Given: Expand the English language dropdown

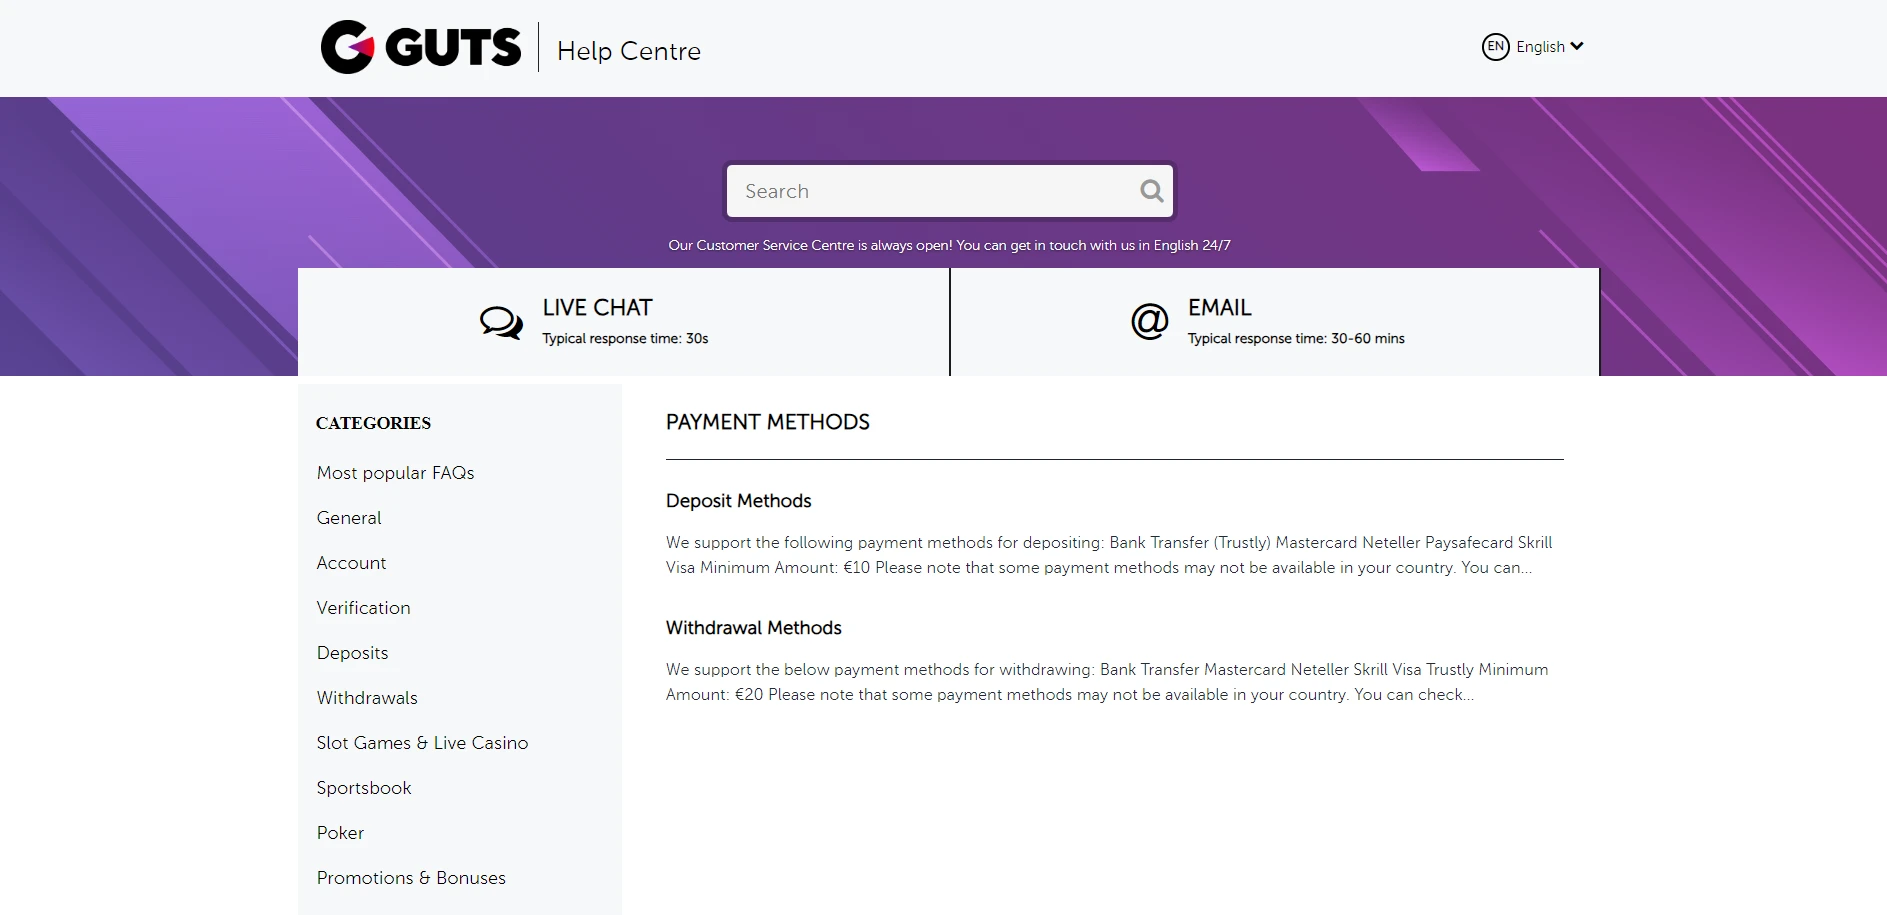Looking at the screenshot, I should tap(1550, 47).
